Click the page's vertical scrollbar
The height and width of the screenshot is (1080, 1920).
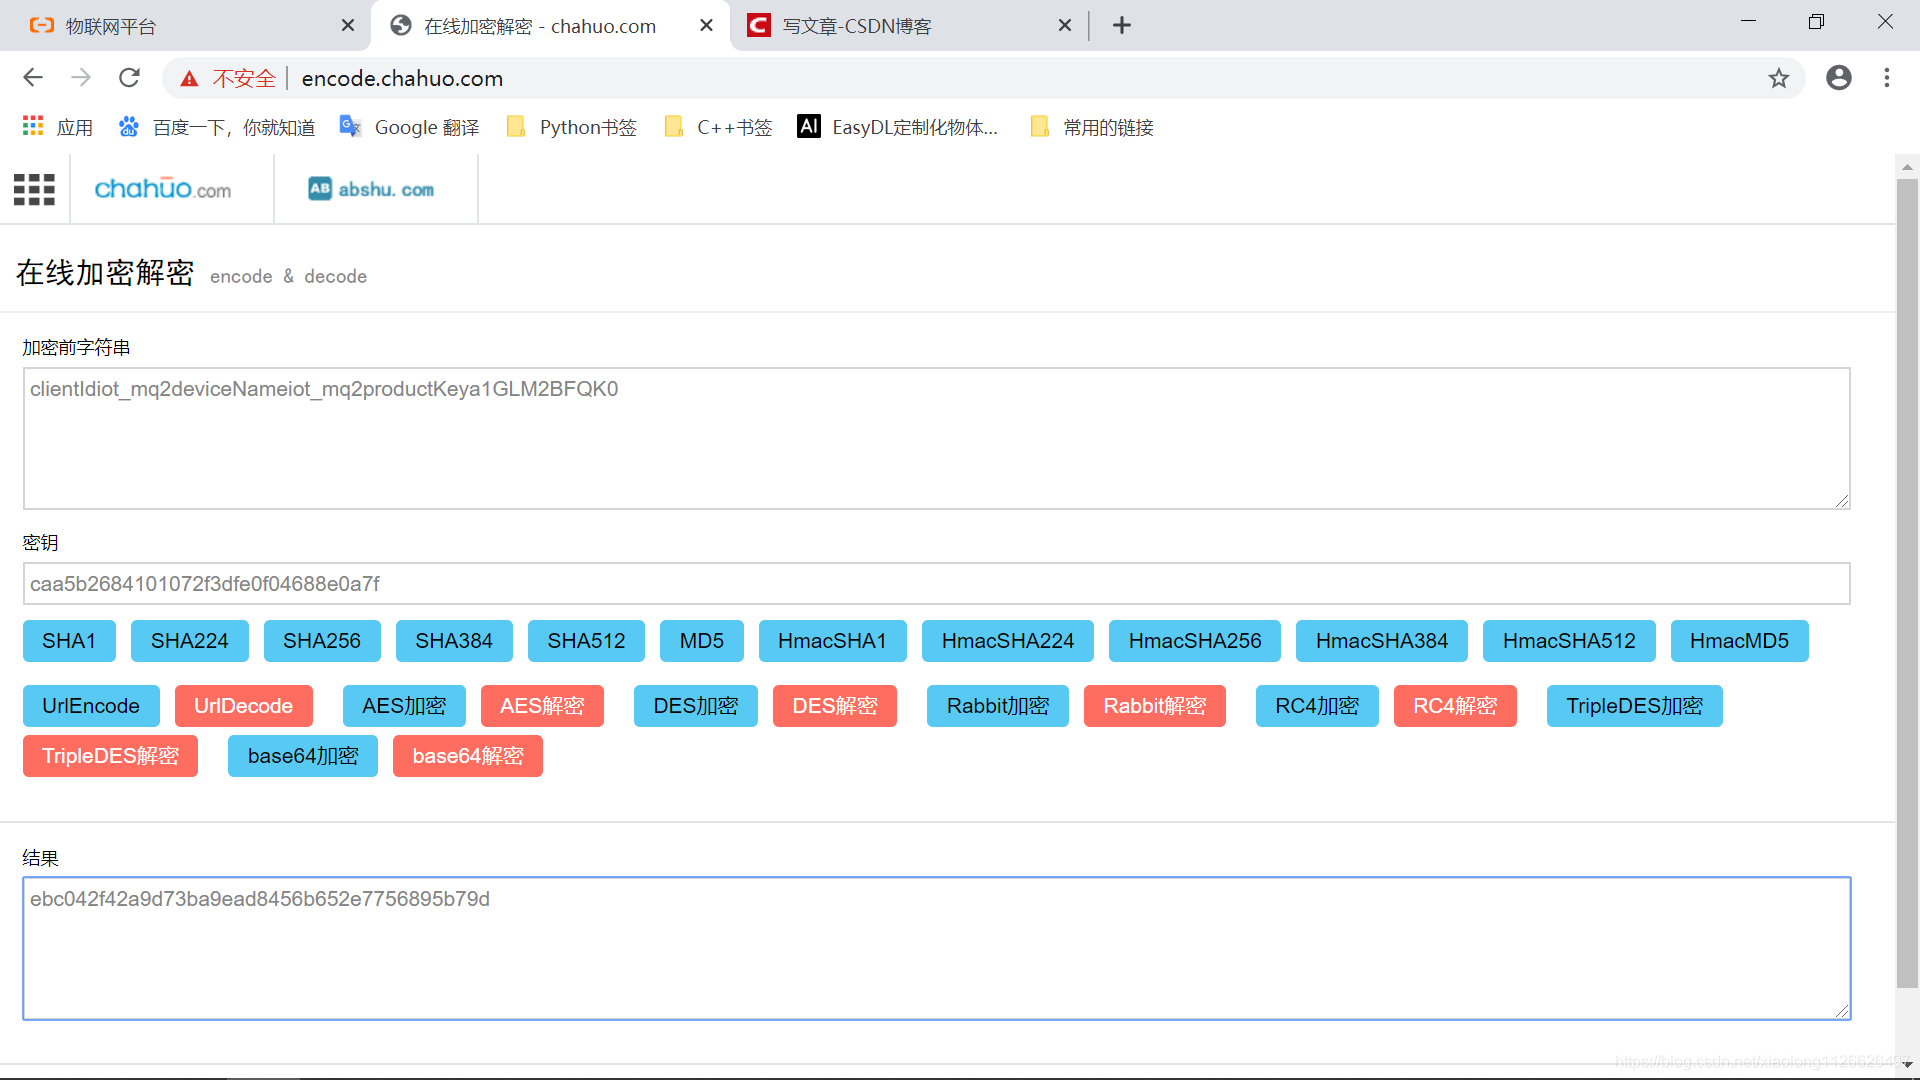pos(1906,580)
